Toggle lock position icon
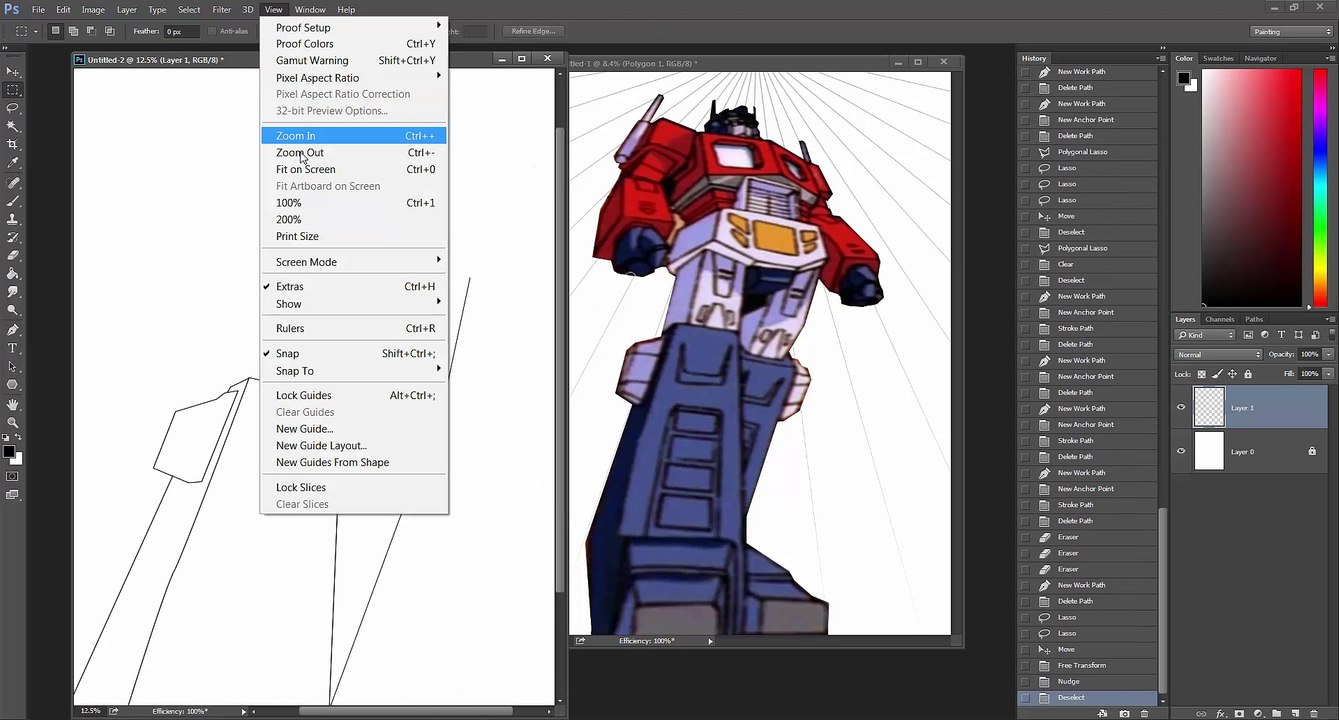The image size is (1339, 720). 1232,374
